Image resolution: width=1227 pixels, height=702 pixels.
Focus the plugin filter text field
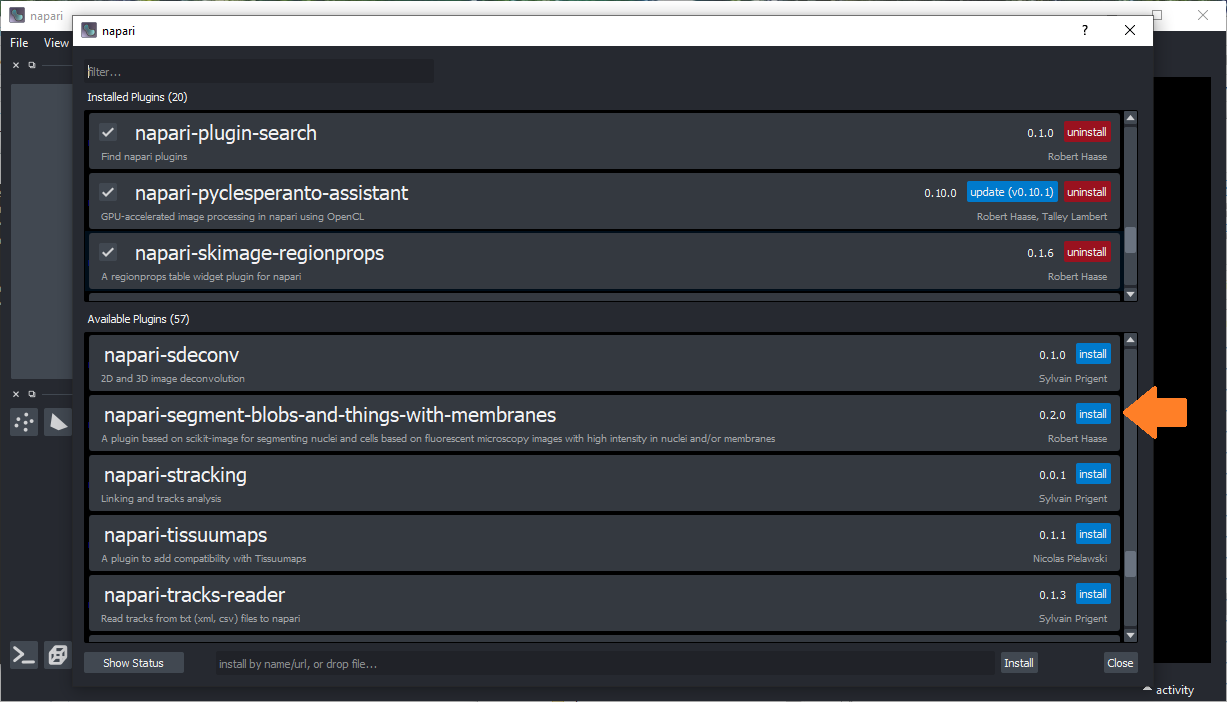pos(259,72)
